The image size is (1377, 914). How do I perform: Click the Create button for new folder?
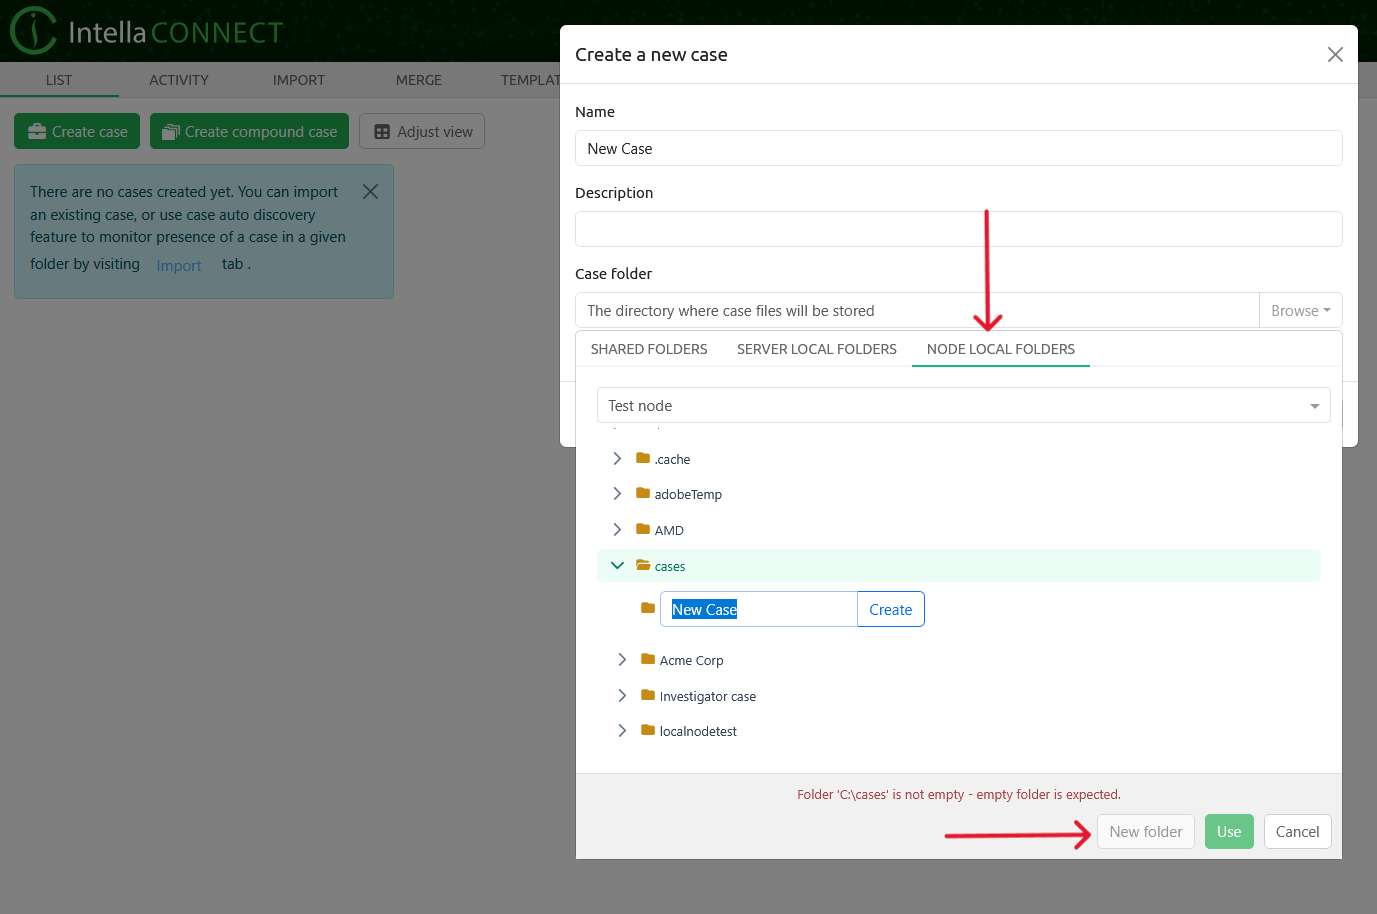point(890,609)
